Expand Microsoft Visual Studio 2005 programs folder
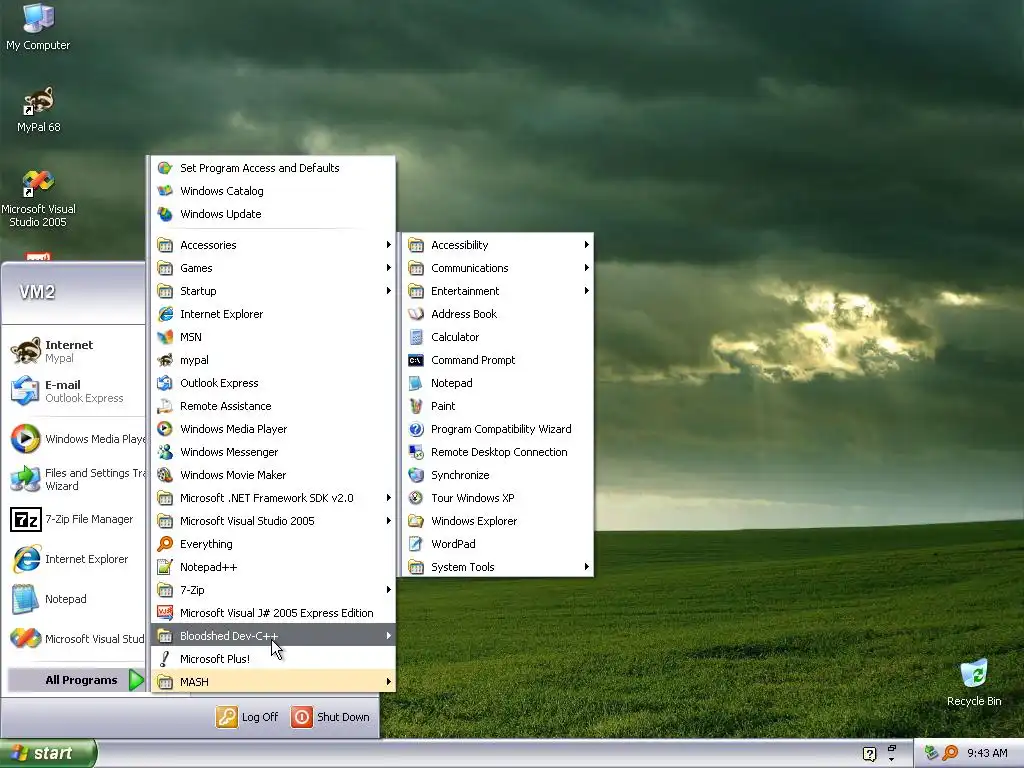 (x=274, y=521)
